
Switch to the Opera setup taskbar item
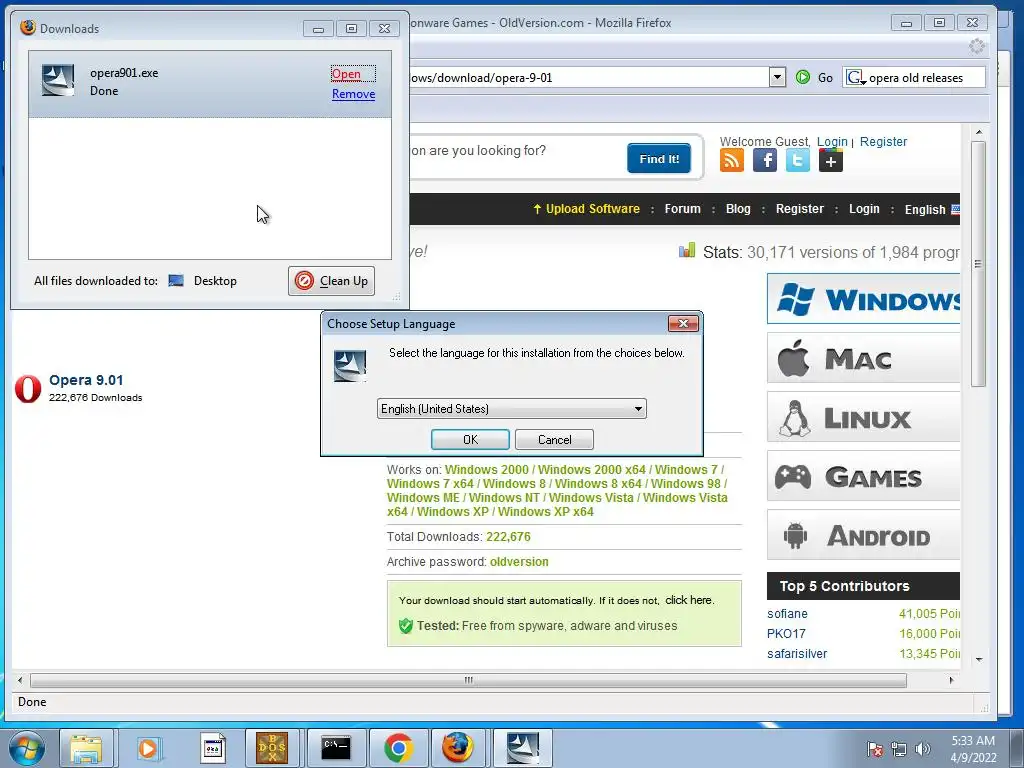click(522, 748)
